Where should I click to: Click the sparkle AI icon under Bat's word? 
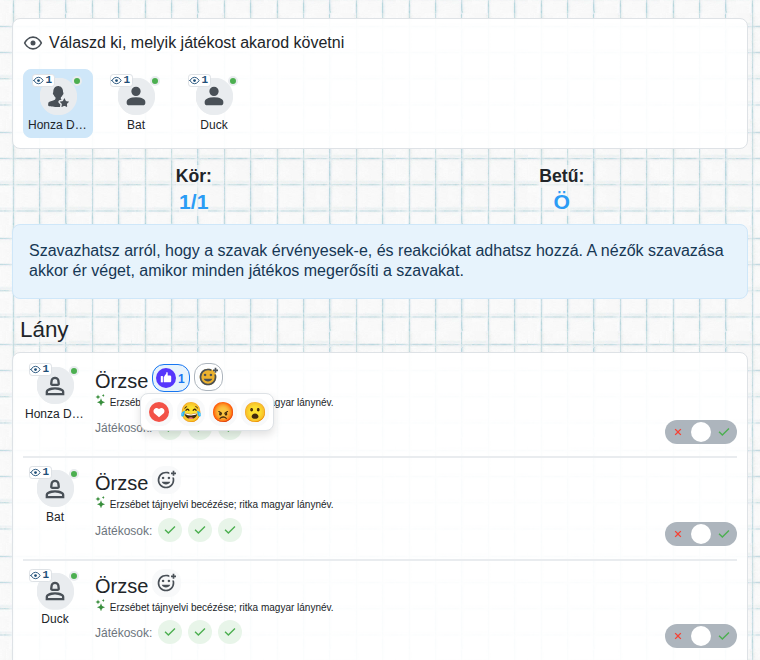100,503
